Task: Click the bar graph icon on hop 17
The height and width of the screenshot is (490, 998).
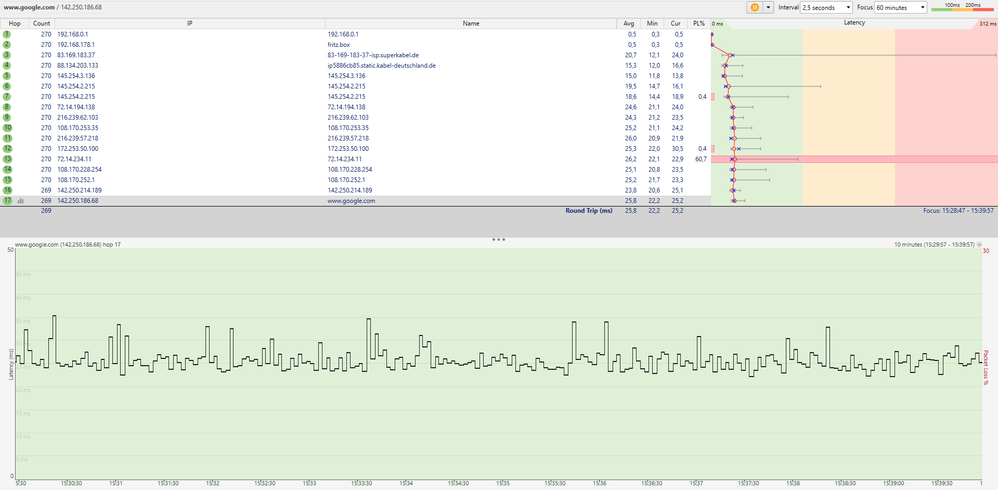Action: click(x=20, y=200)
